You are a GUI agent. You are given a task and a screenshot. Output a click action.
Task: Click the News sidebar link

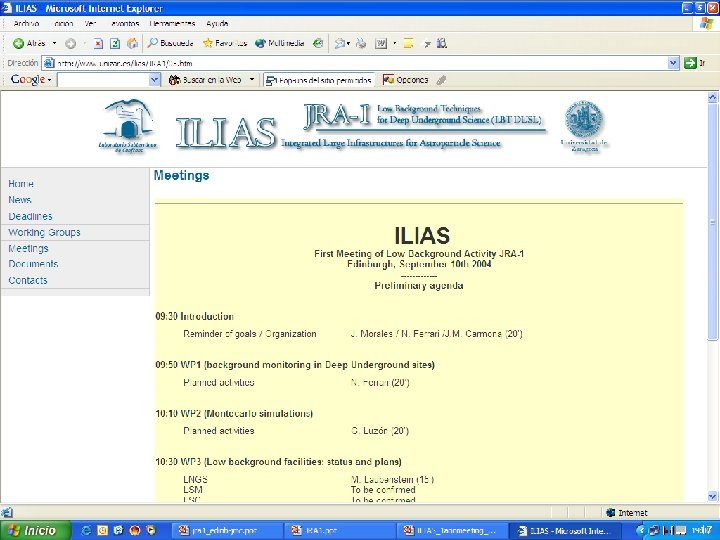[20, 200]
